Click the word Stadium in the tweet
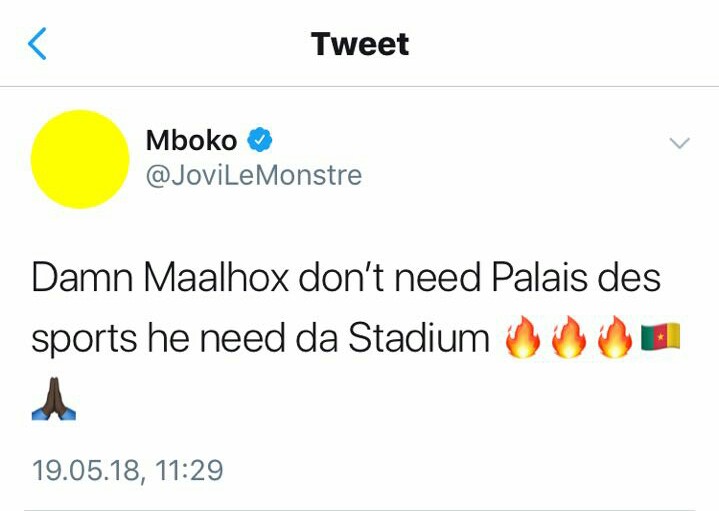The height and width of the screenshot is (511, 719). pyautogui.click(x=418, y=340)
